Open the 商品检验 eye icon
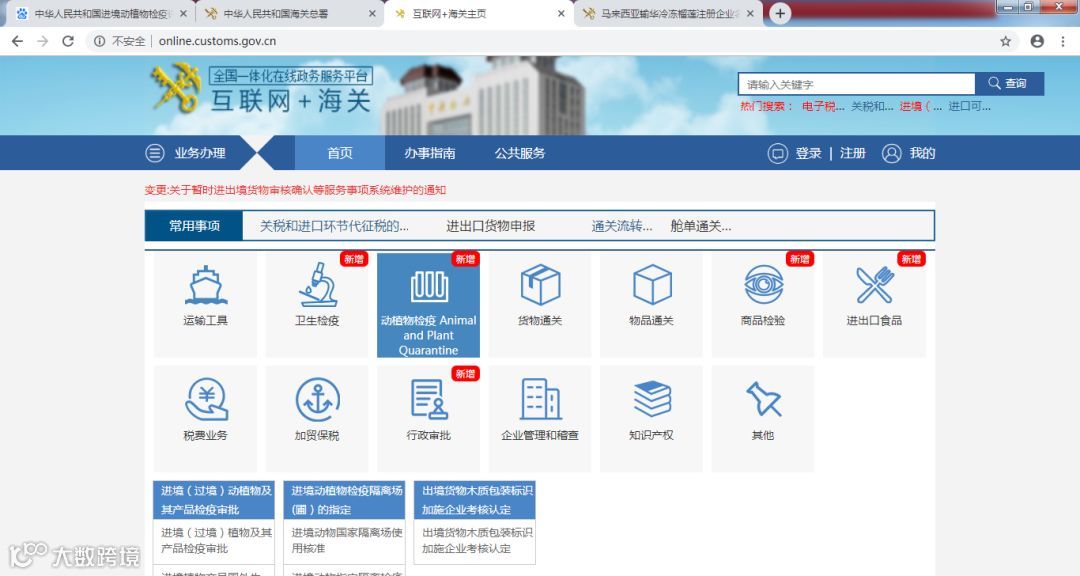Screen dimensions: 1080x576 [x=763, y=284]
